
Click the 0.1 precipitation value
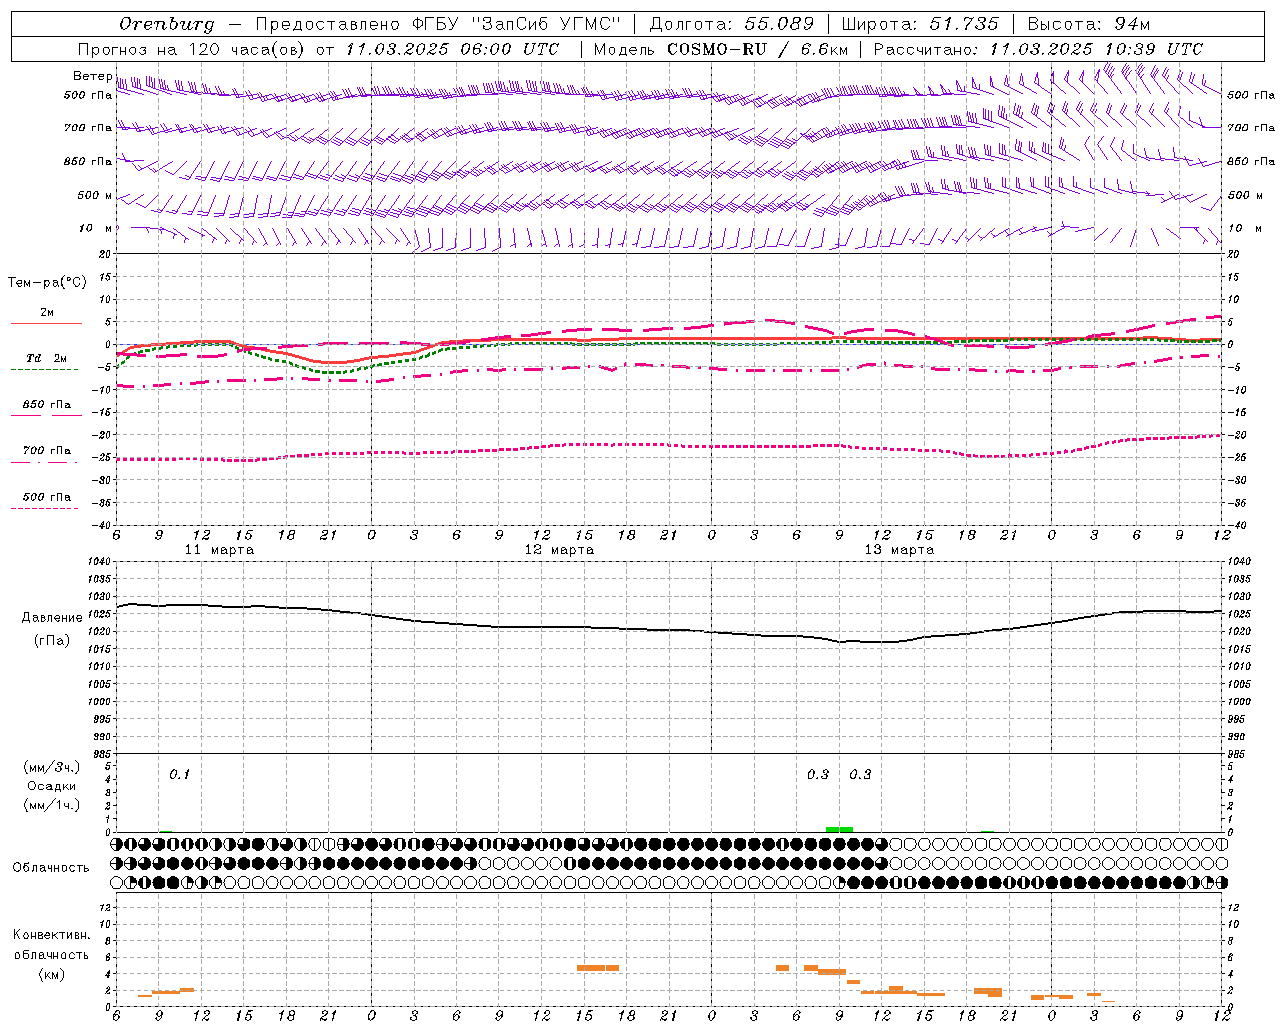(179, 775)
